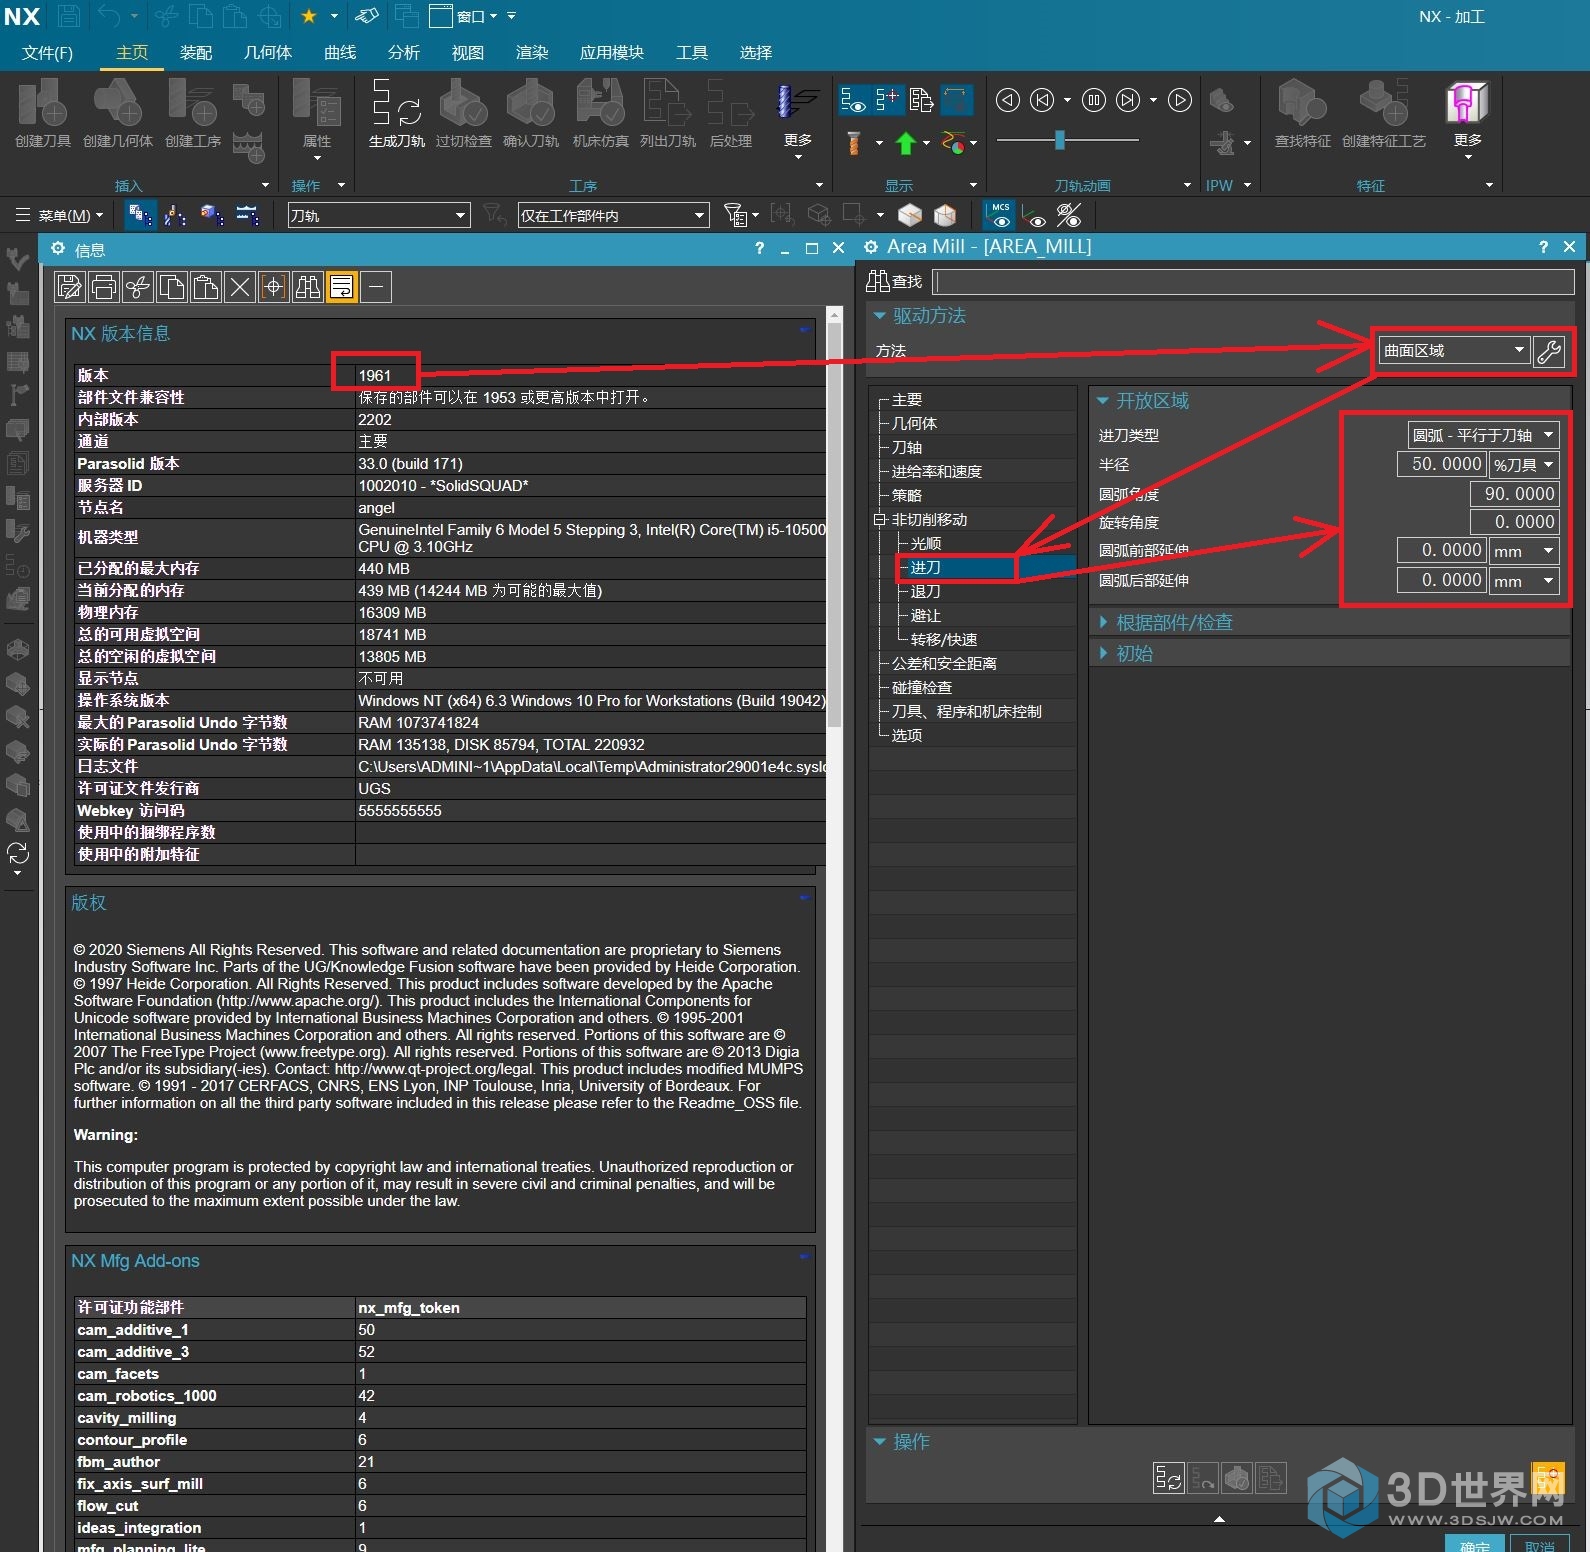Click the play forward animation button

pos(1180,100)
